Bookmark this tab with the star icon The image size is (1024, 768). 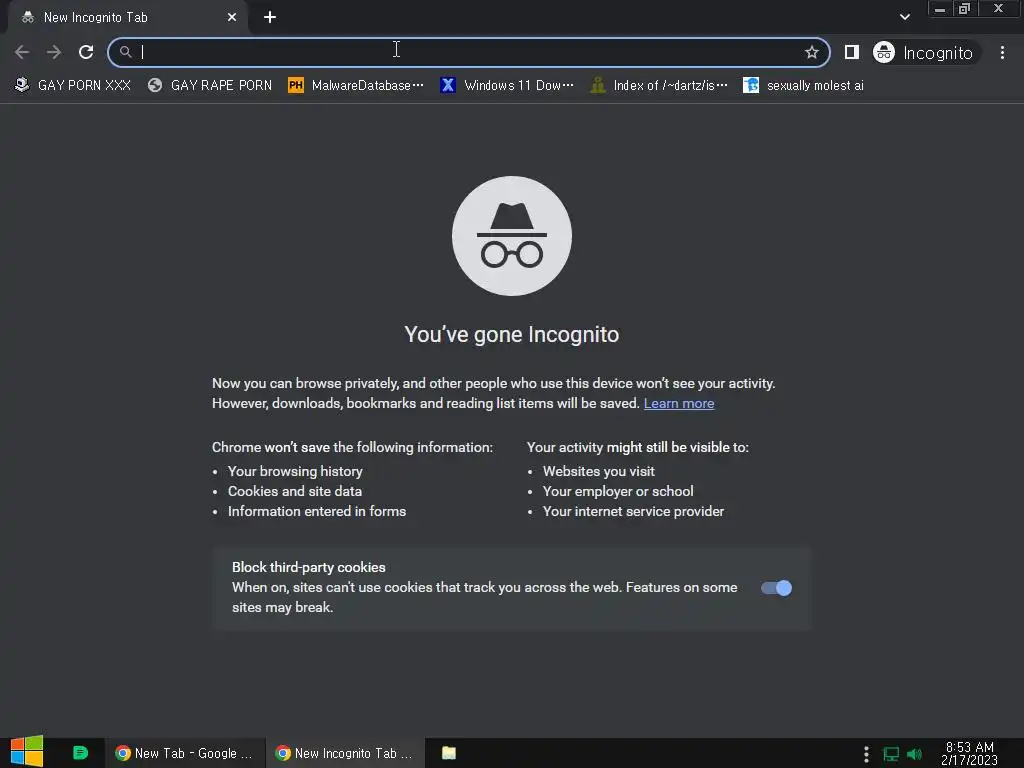[811, 52]
